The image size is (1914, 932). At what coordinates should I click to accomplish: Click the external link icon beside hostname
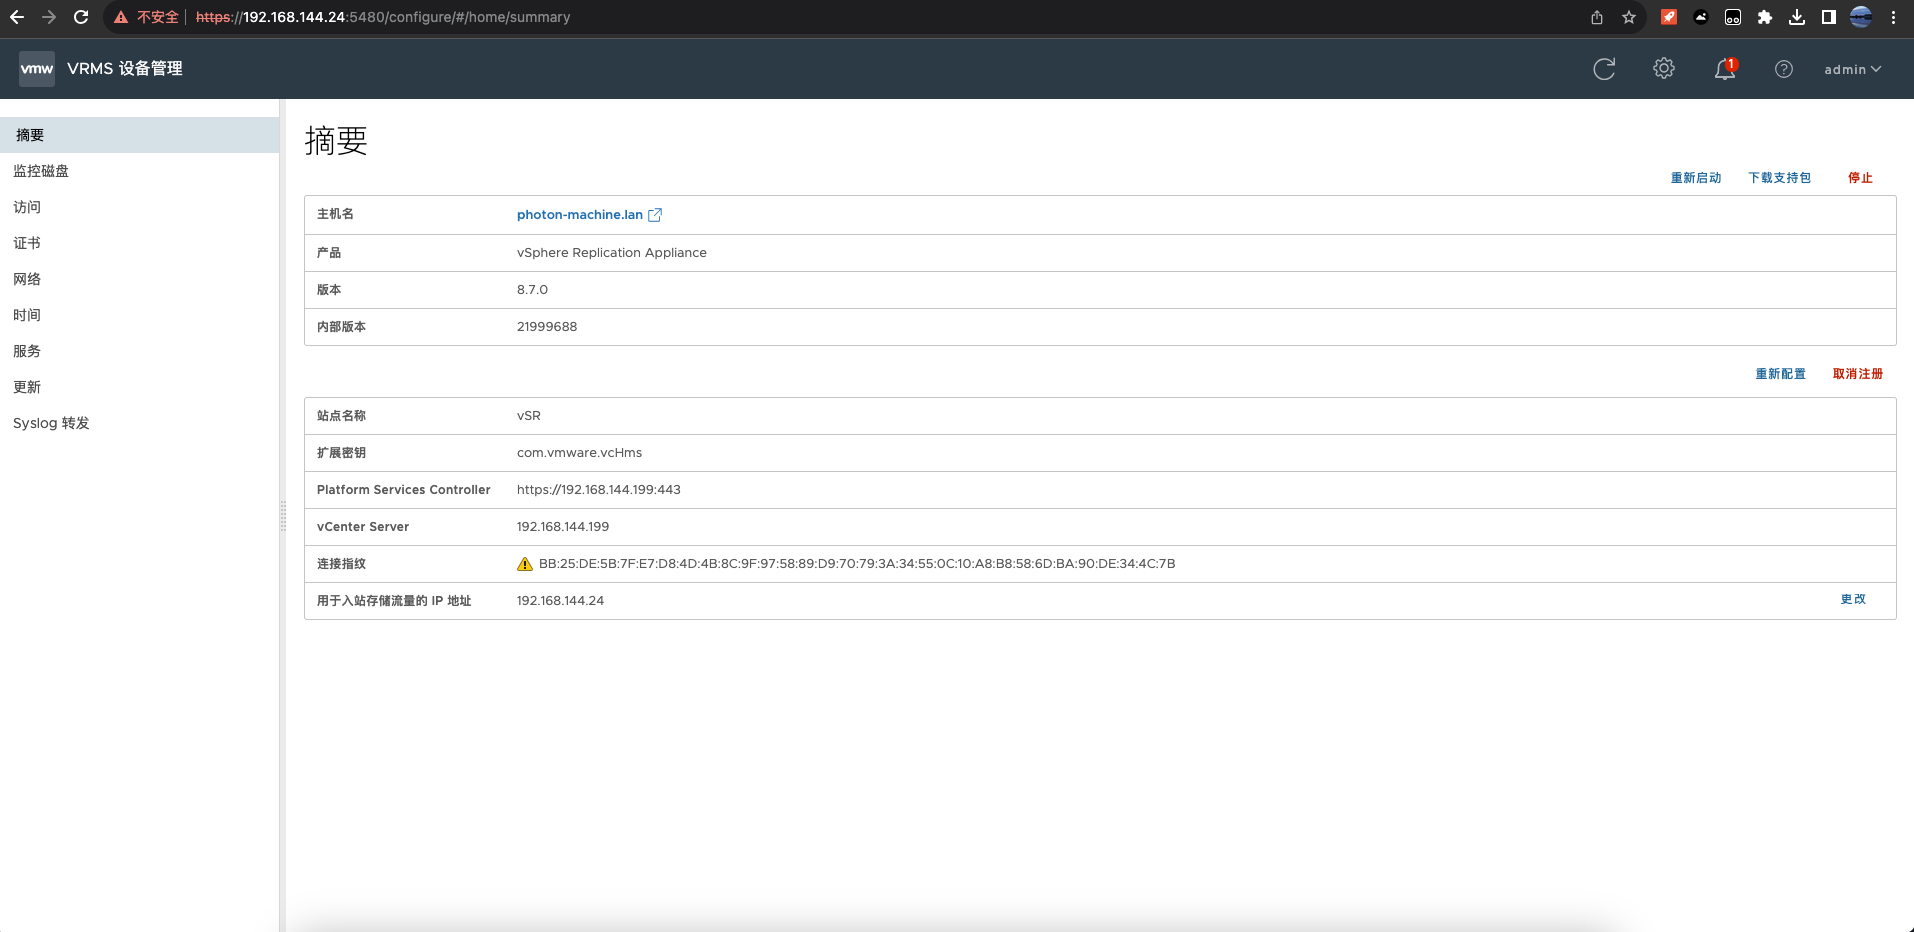tap(655, 215)
